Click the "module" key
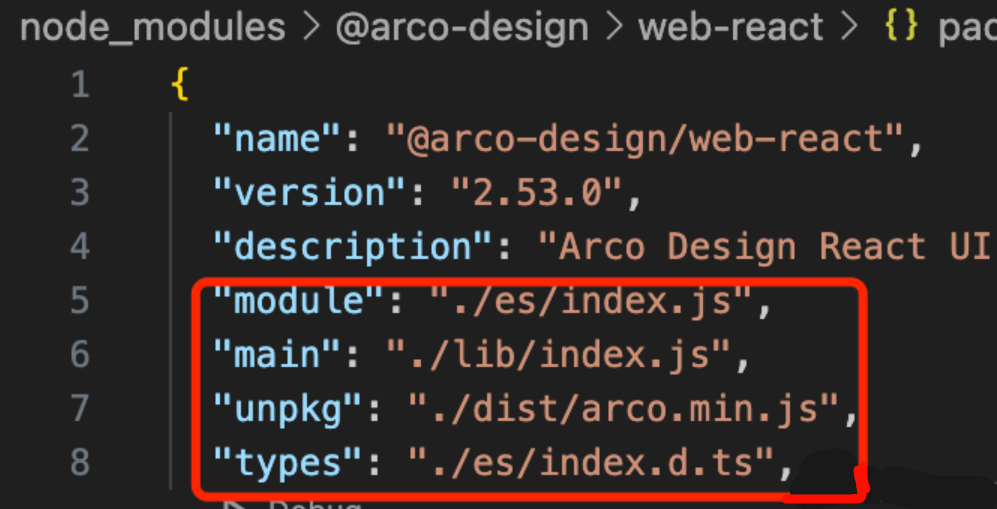997x509 pixels. pyautogui.click(x=299, y=301)
